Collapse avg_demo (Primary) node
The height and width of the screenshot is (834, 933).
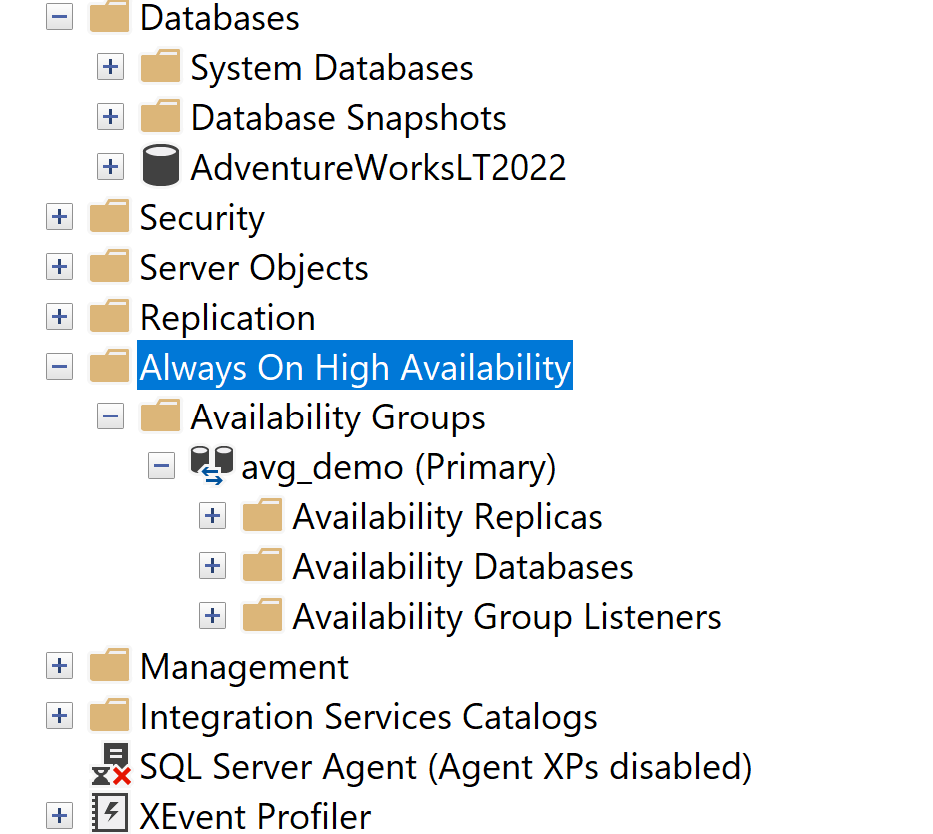click(x=161, y=466)
